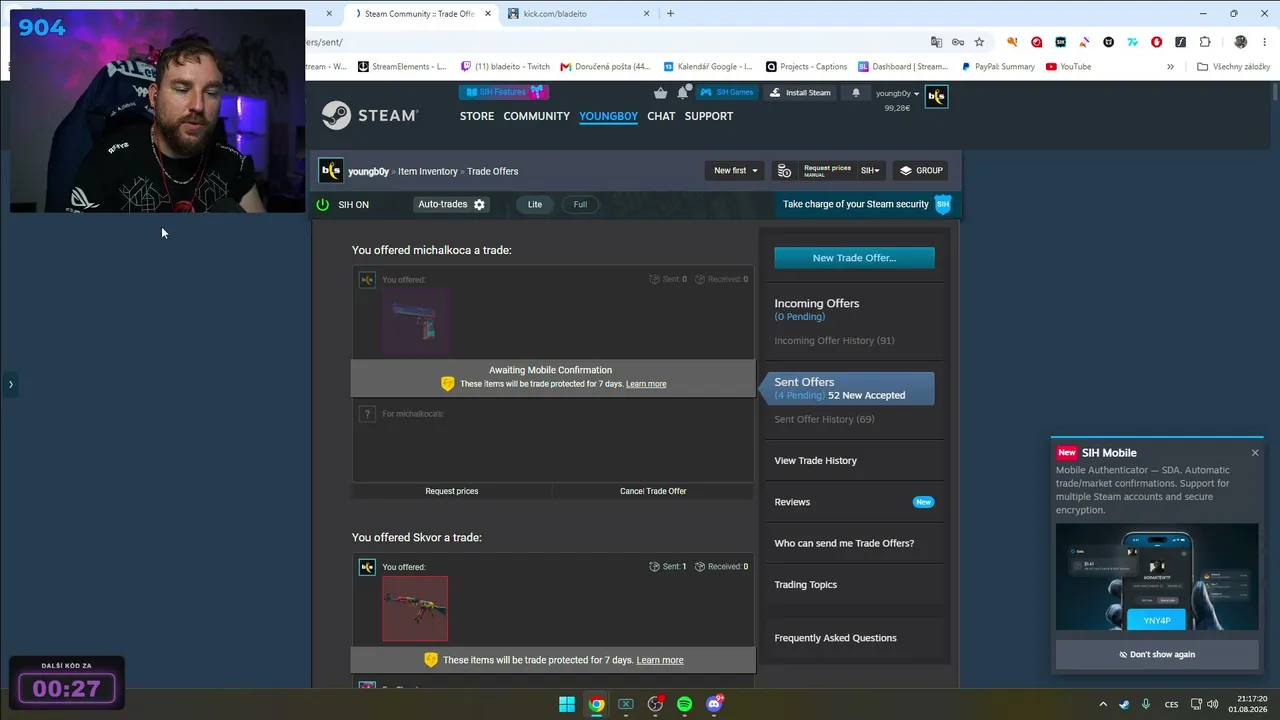Show more bookmarks chevron
This screenshot has height=720, width=1280.
[x=1170, y=67]
